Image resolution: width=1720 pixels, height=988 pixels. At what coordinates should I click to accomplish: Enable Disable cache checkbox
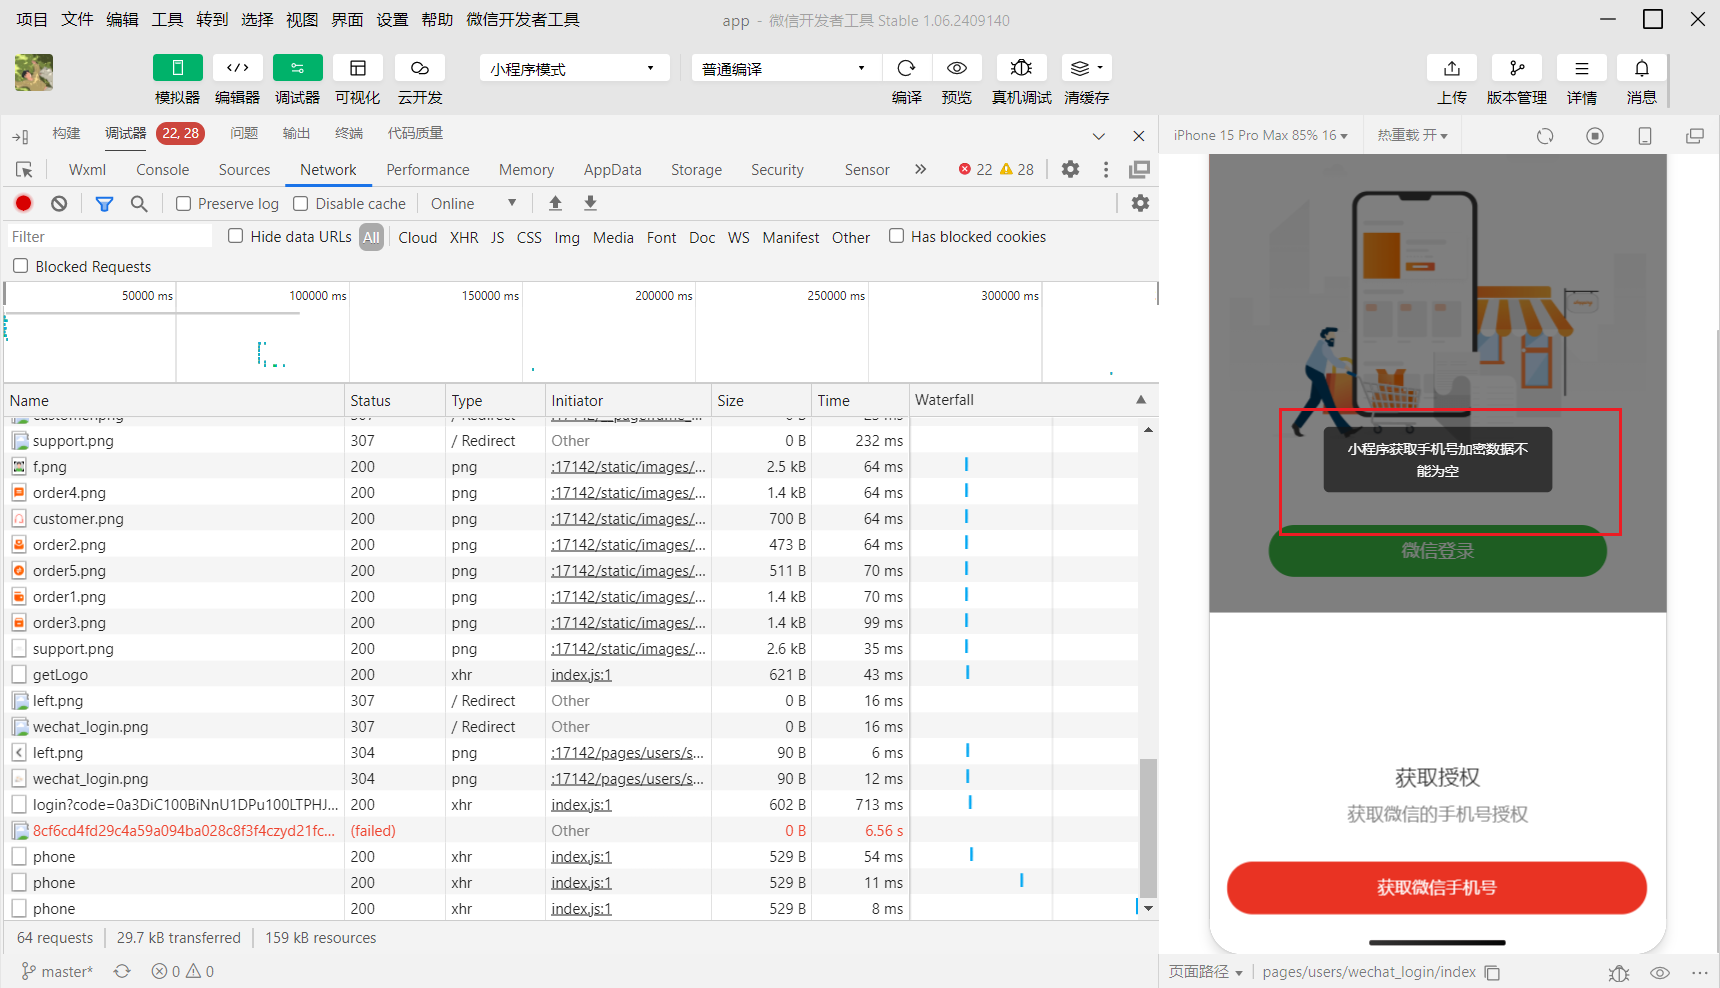pos(301,203)
